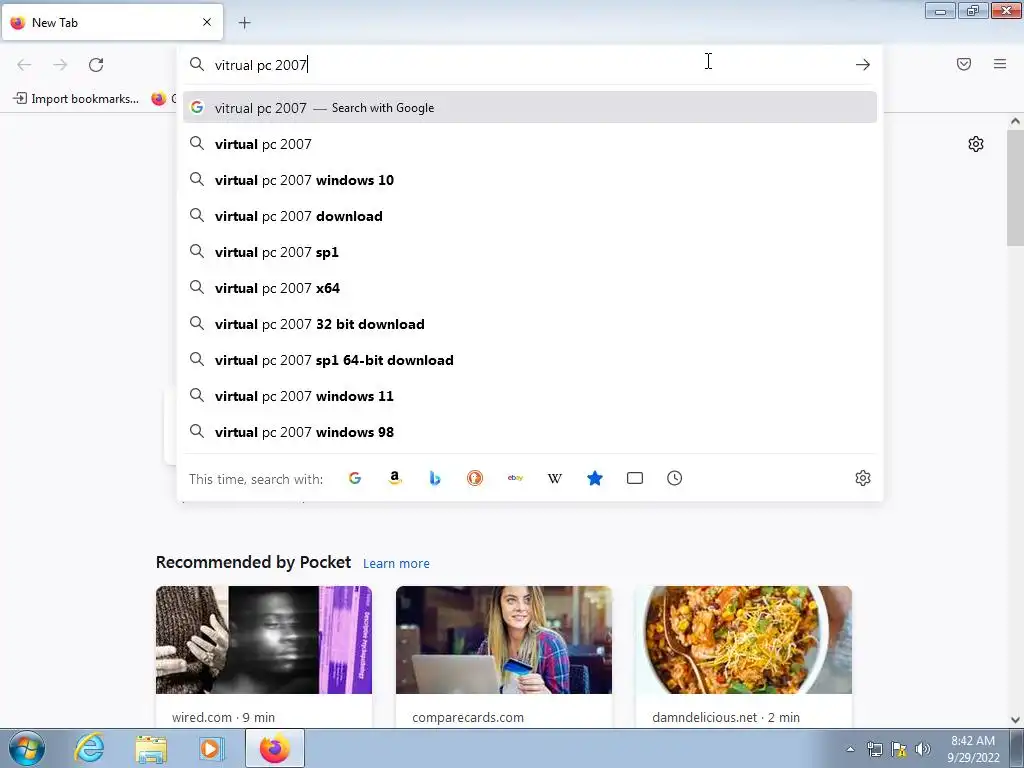Open Action Center flag icon
This screenshot has height=768, width=1024.
899,749
